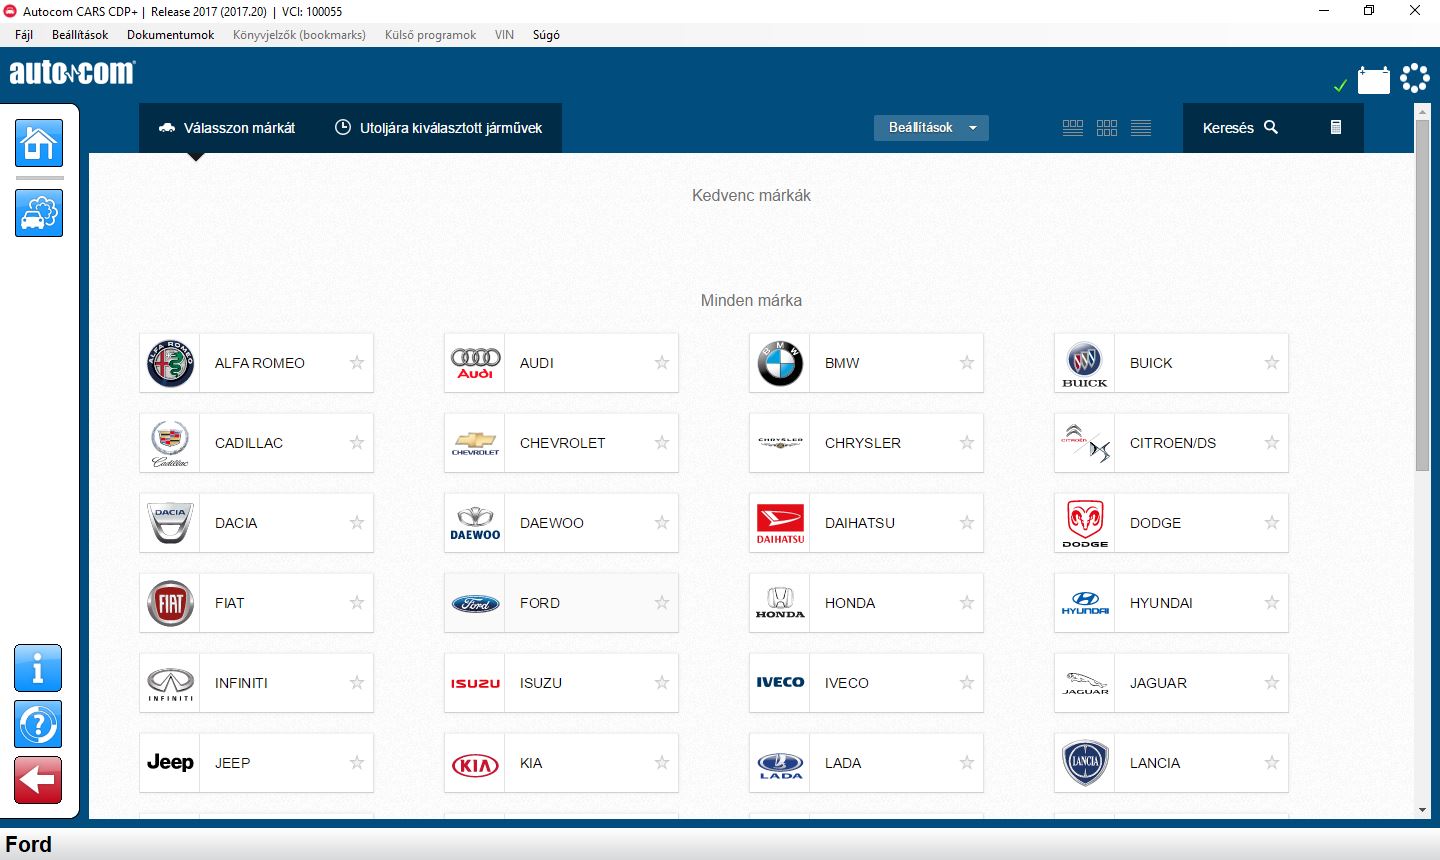Select the ISUZU brand tile

[x=561, y=683]
